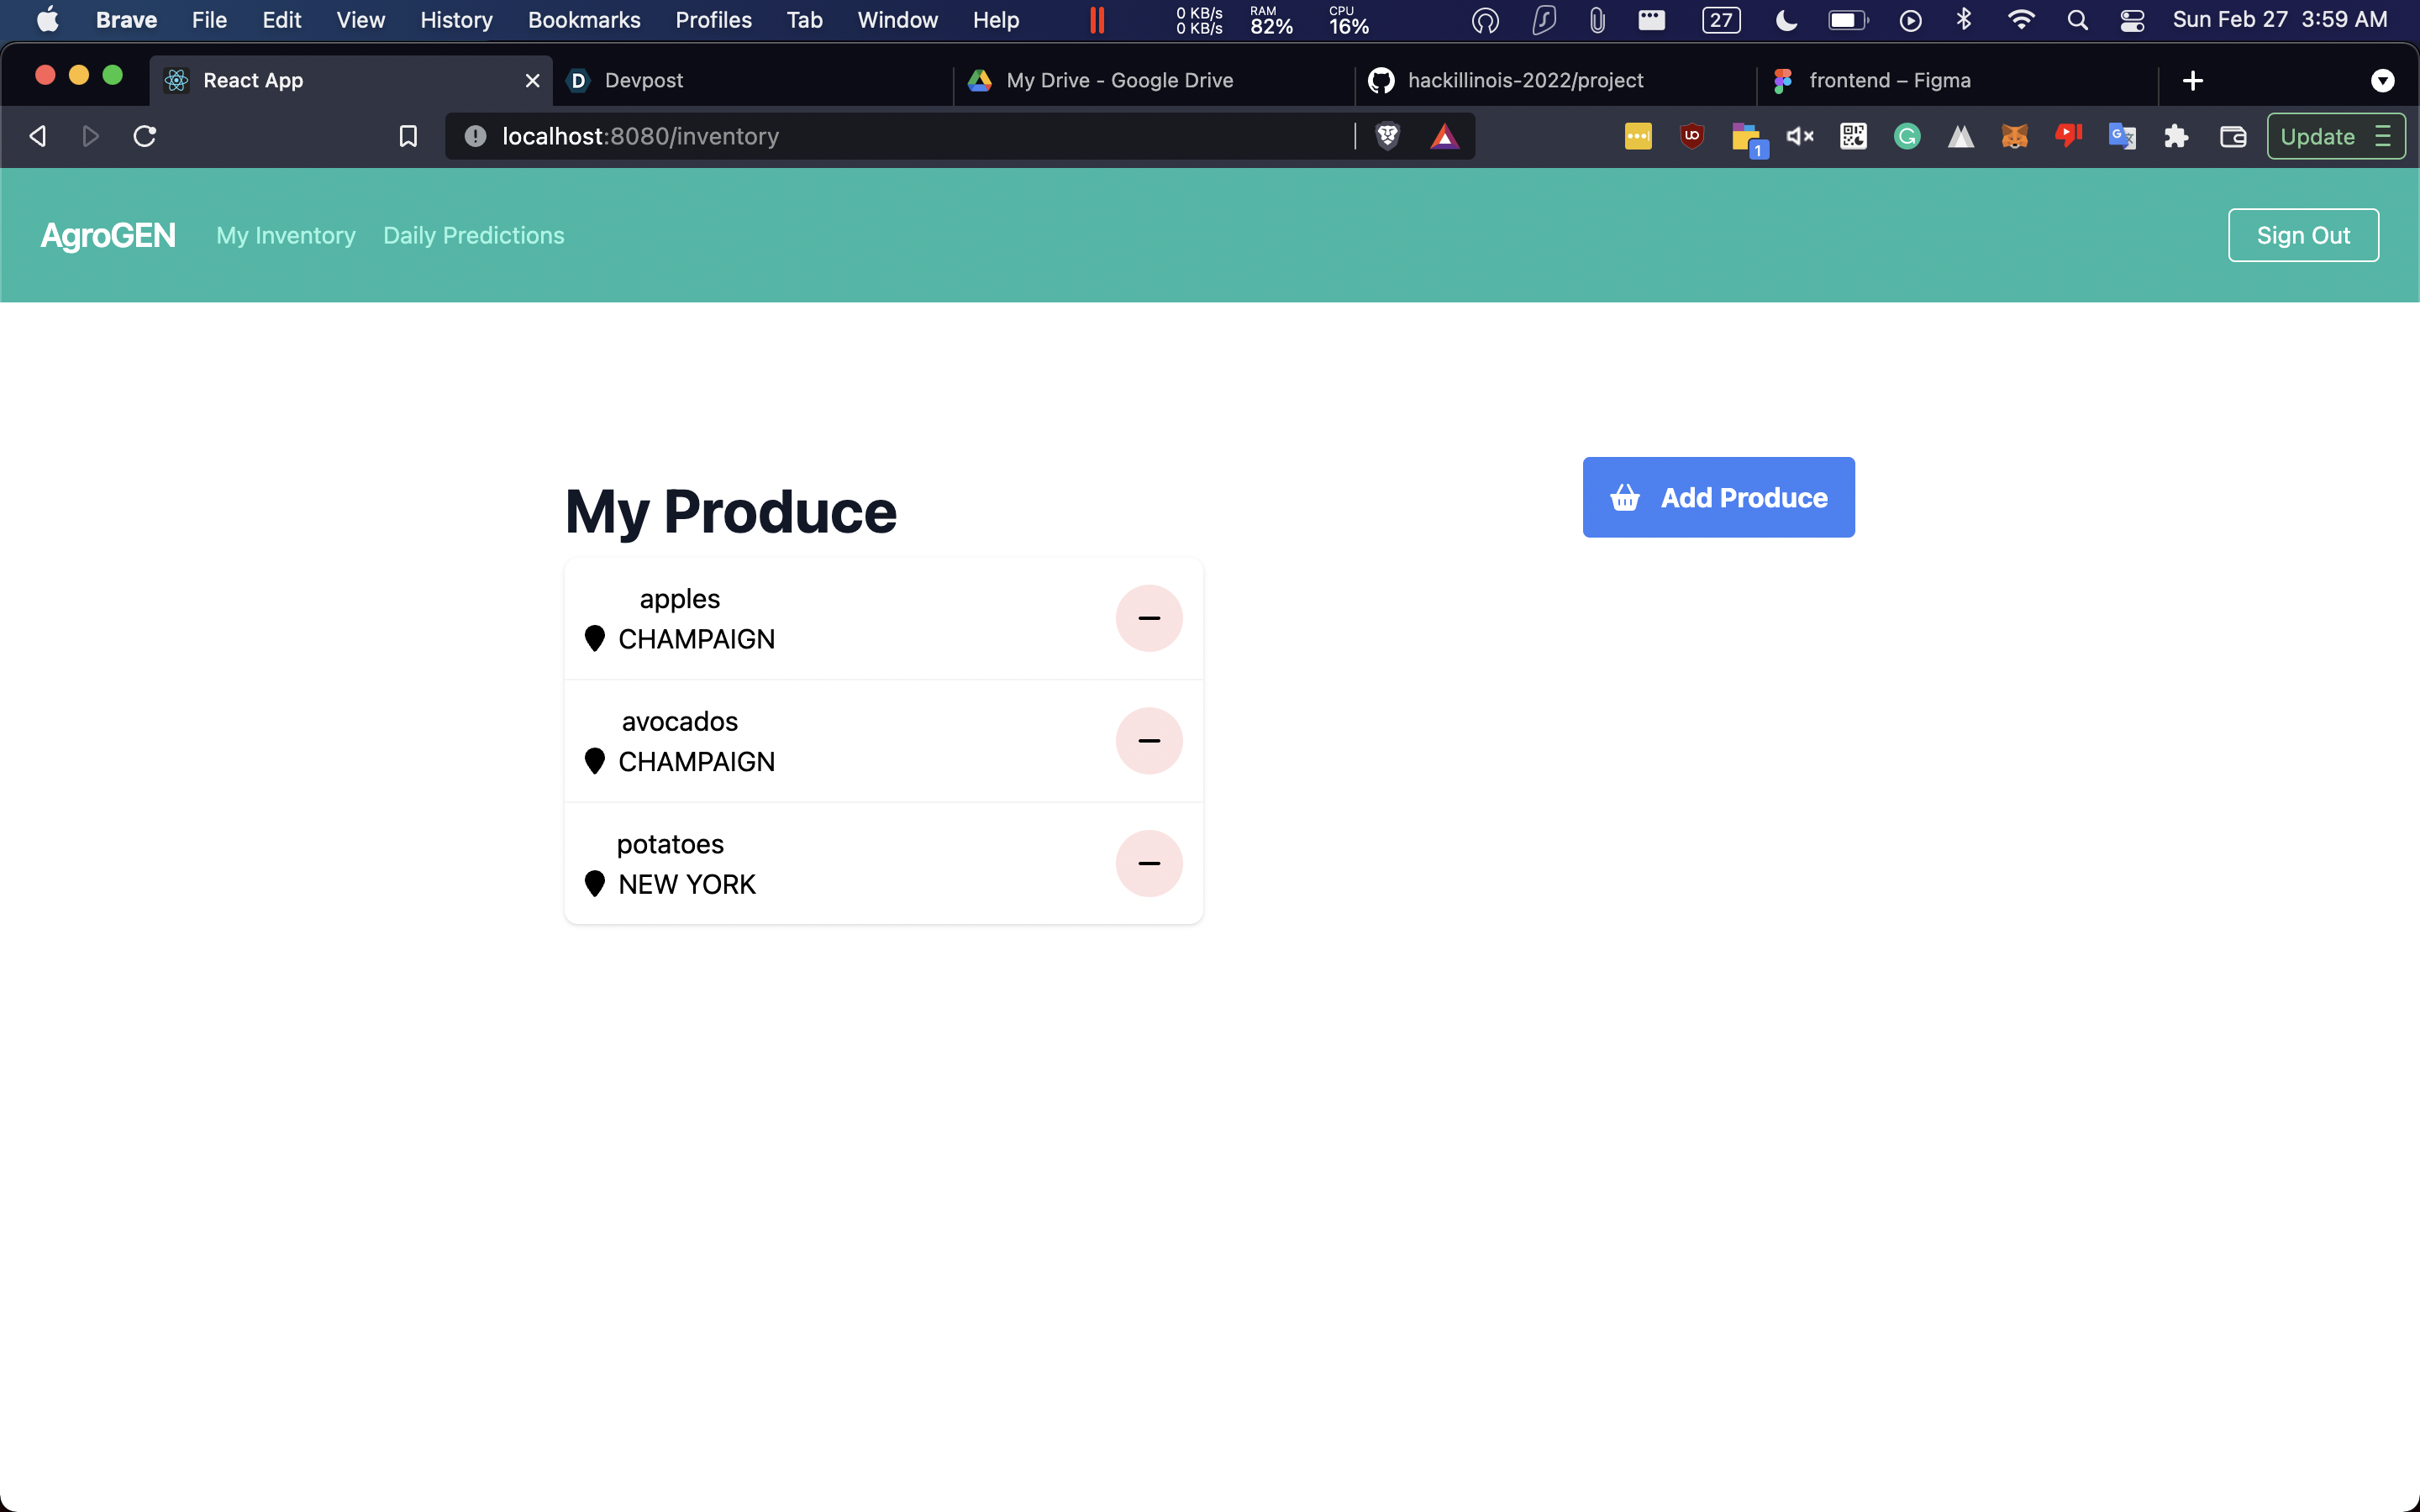
Task: Click minus button beside avocados
Action: [x=1149, y=741]
